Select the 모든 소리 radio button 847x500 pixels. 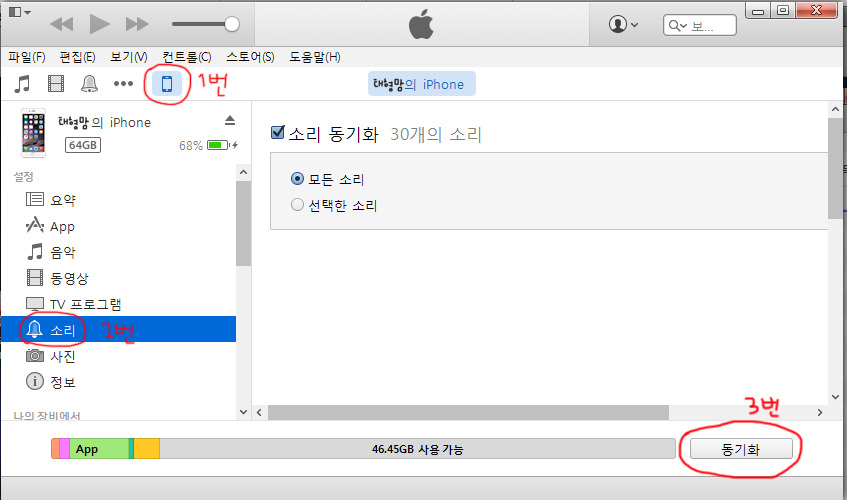[x=297, y=179]
